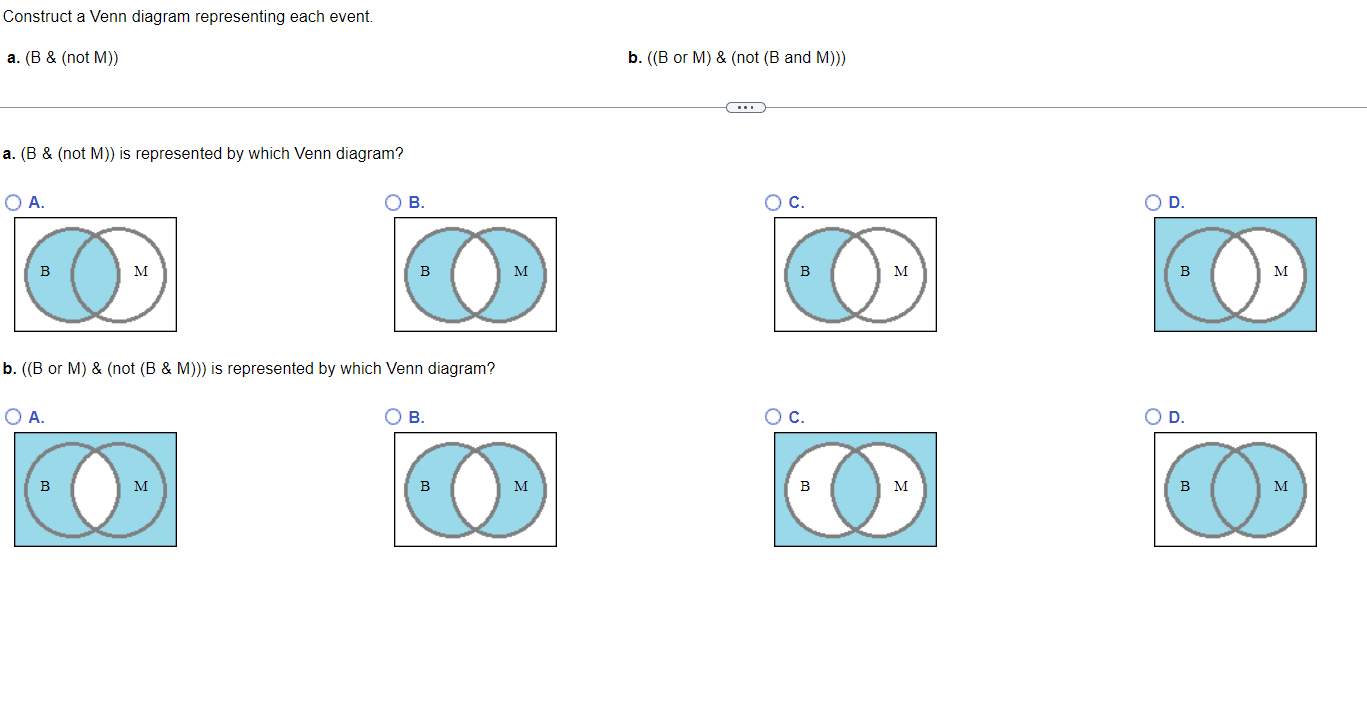Select radio button D for question a
Screen dimensions: 1367x702
tap(1153, 202)
